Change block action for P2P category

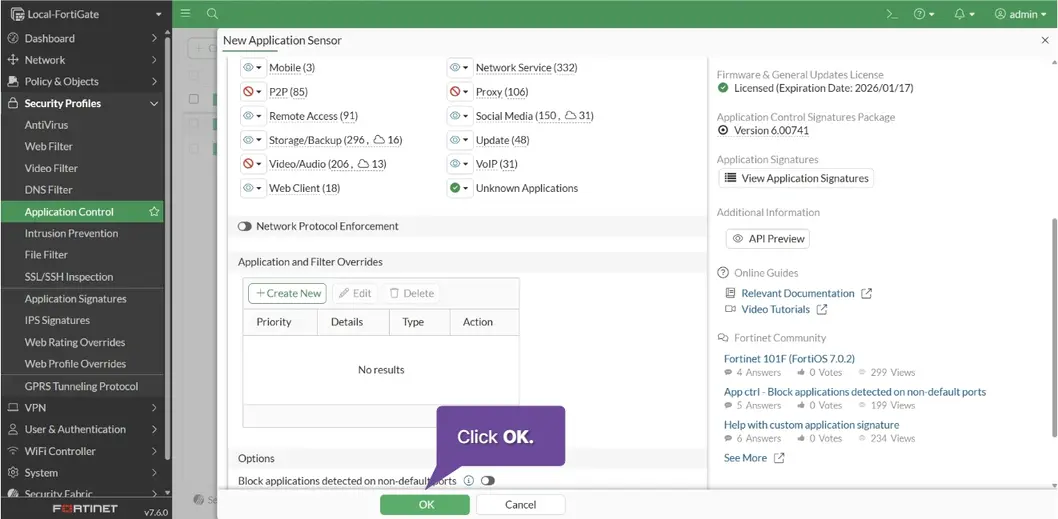pos(252,92)
